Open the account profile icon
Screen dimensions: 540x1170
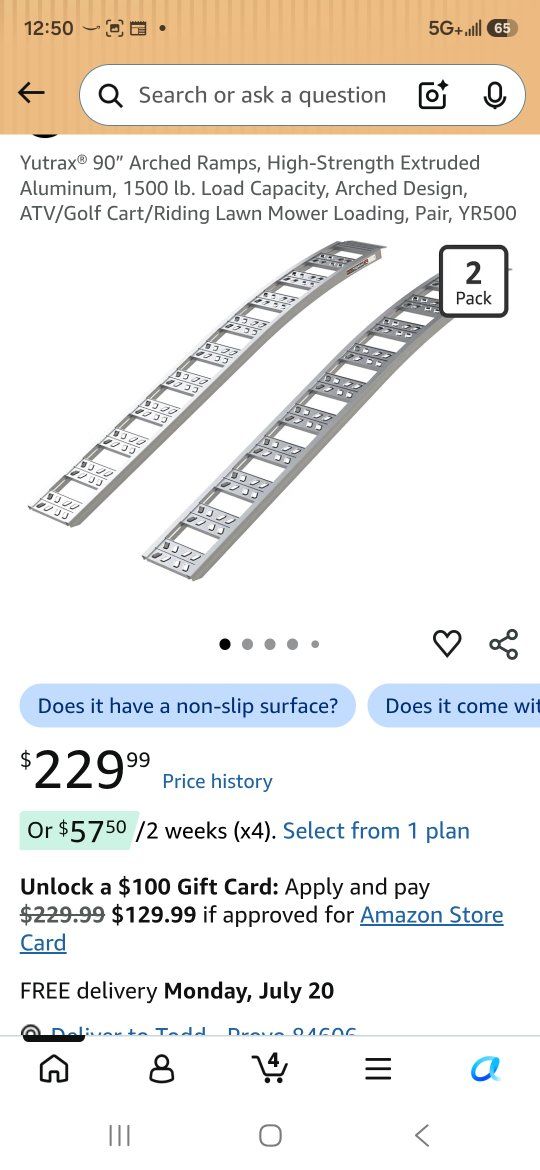tap(162, 1069)
